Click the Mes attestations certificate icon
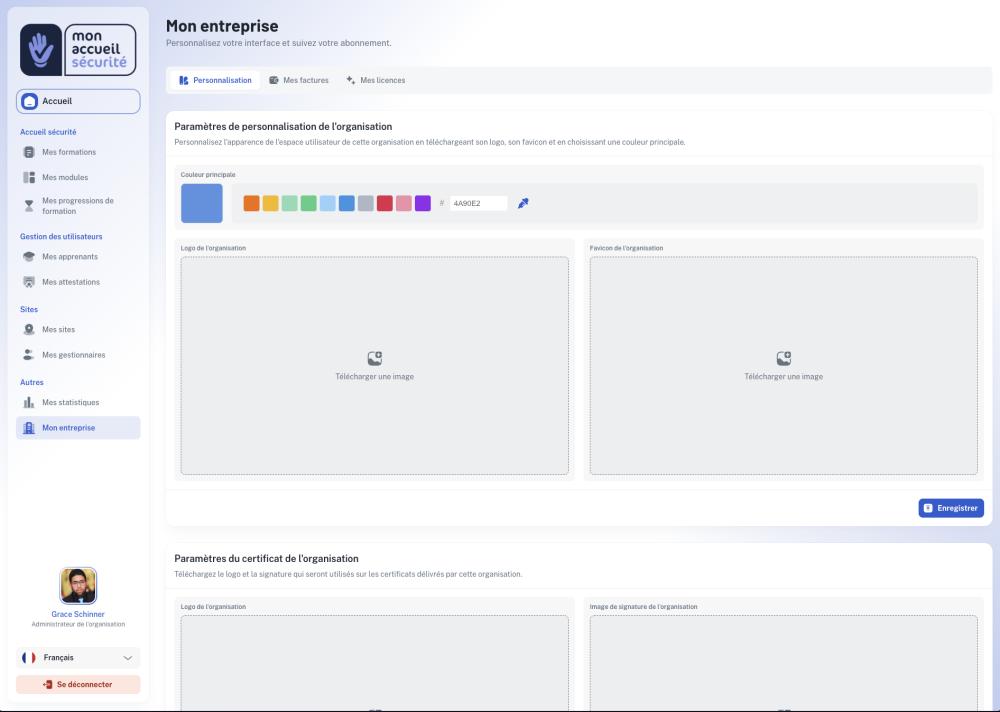 pyautogui.click(x=29, y=282)
